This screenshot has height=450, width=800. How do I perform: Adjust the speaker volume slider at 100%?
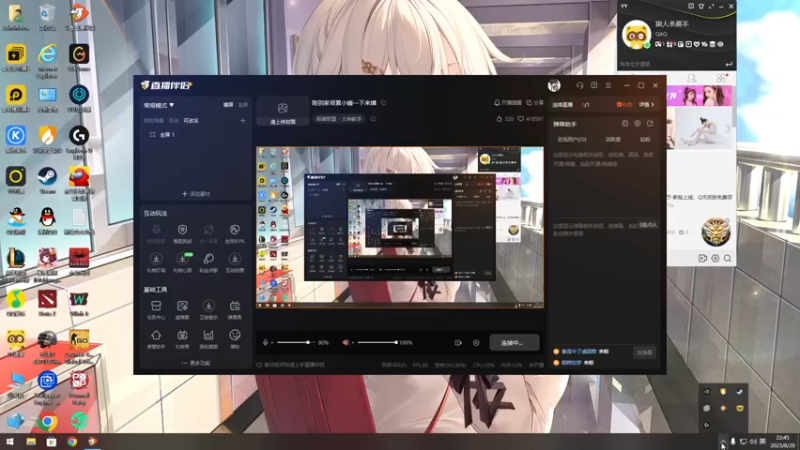378,343
